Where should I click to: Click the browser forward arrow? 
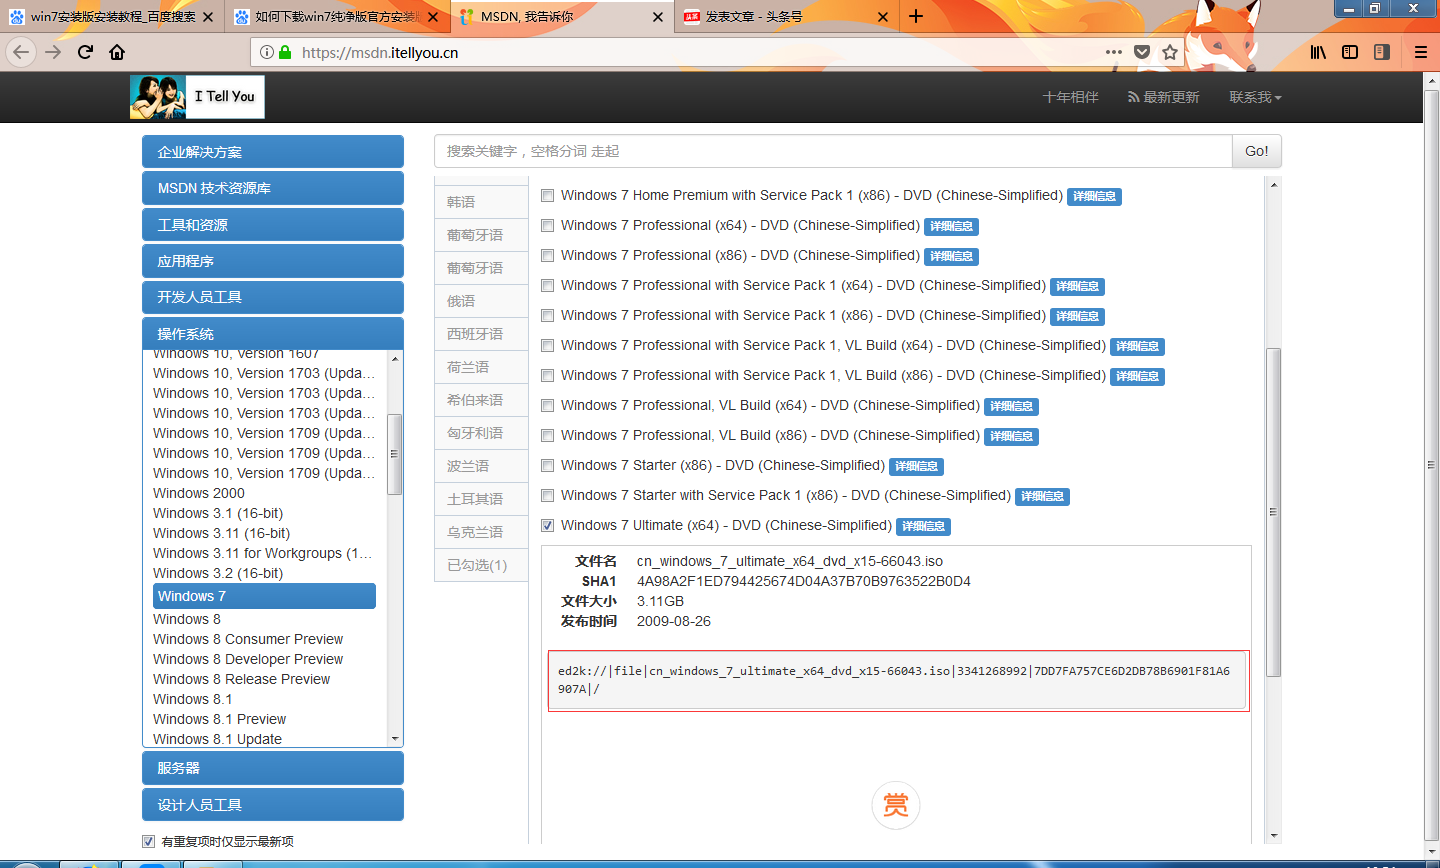(x=53, y=52)
